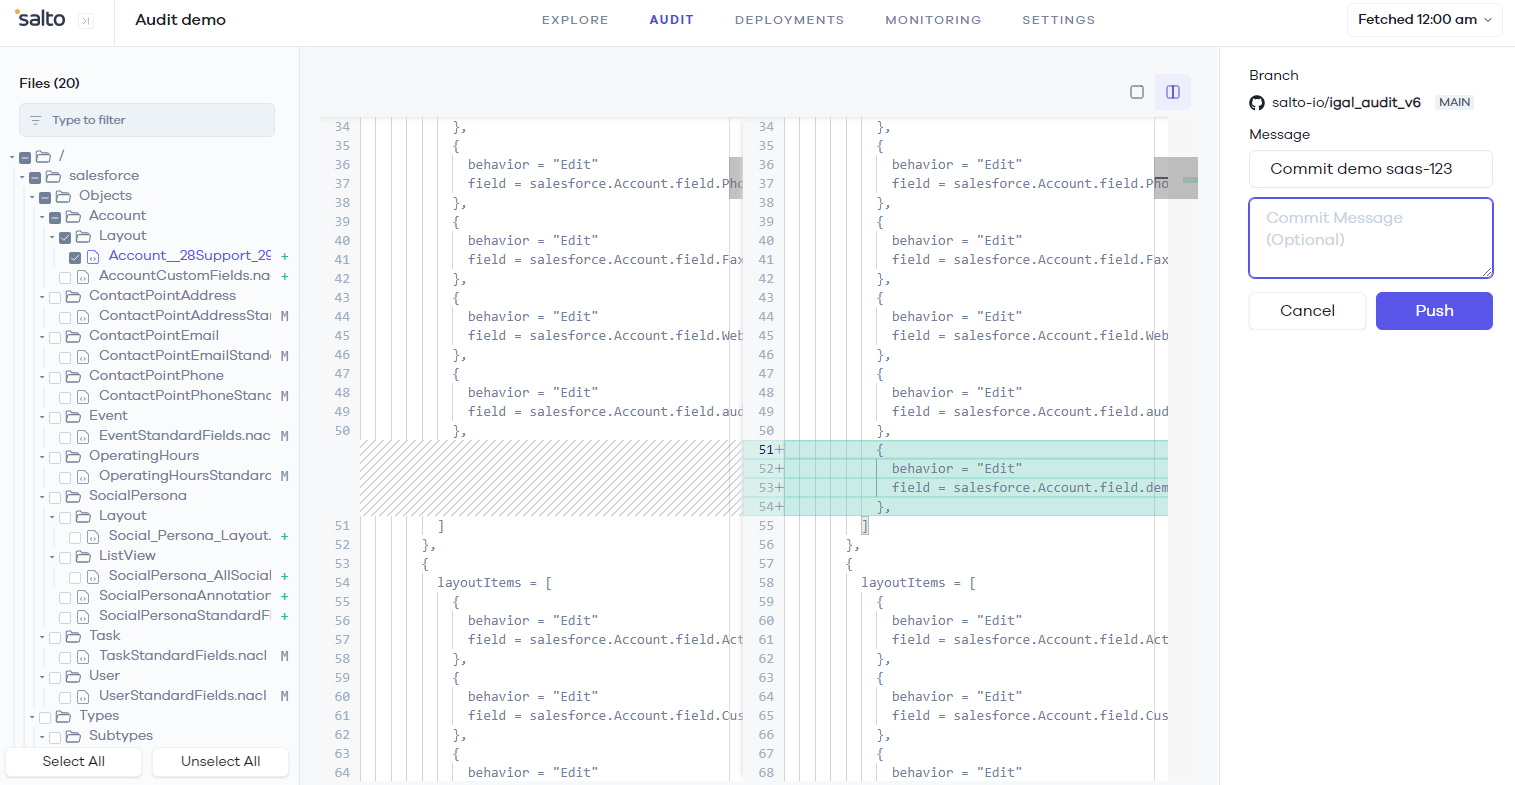1515x785 pixels.
Task: Click the Account folder icon
Action: tap(73, 216)
